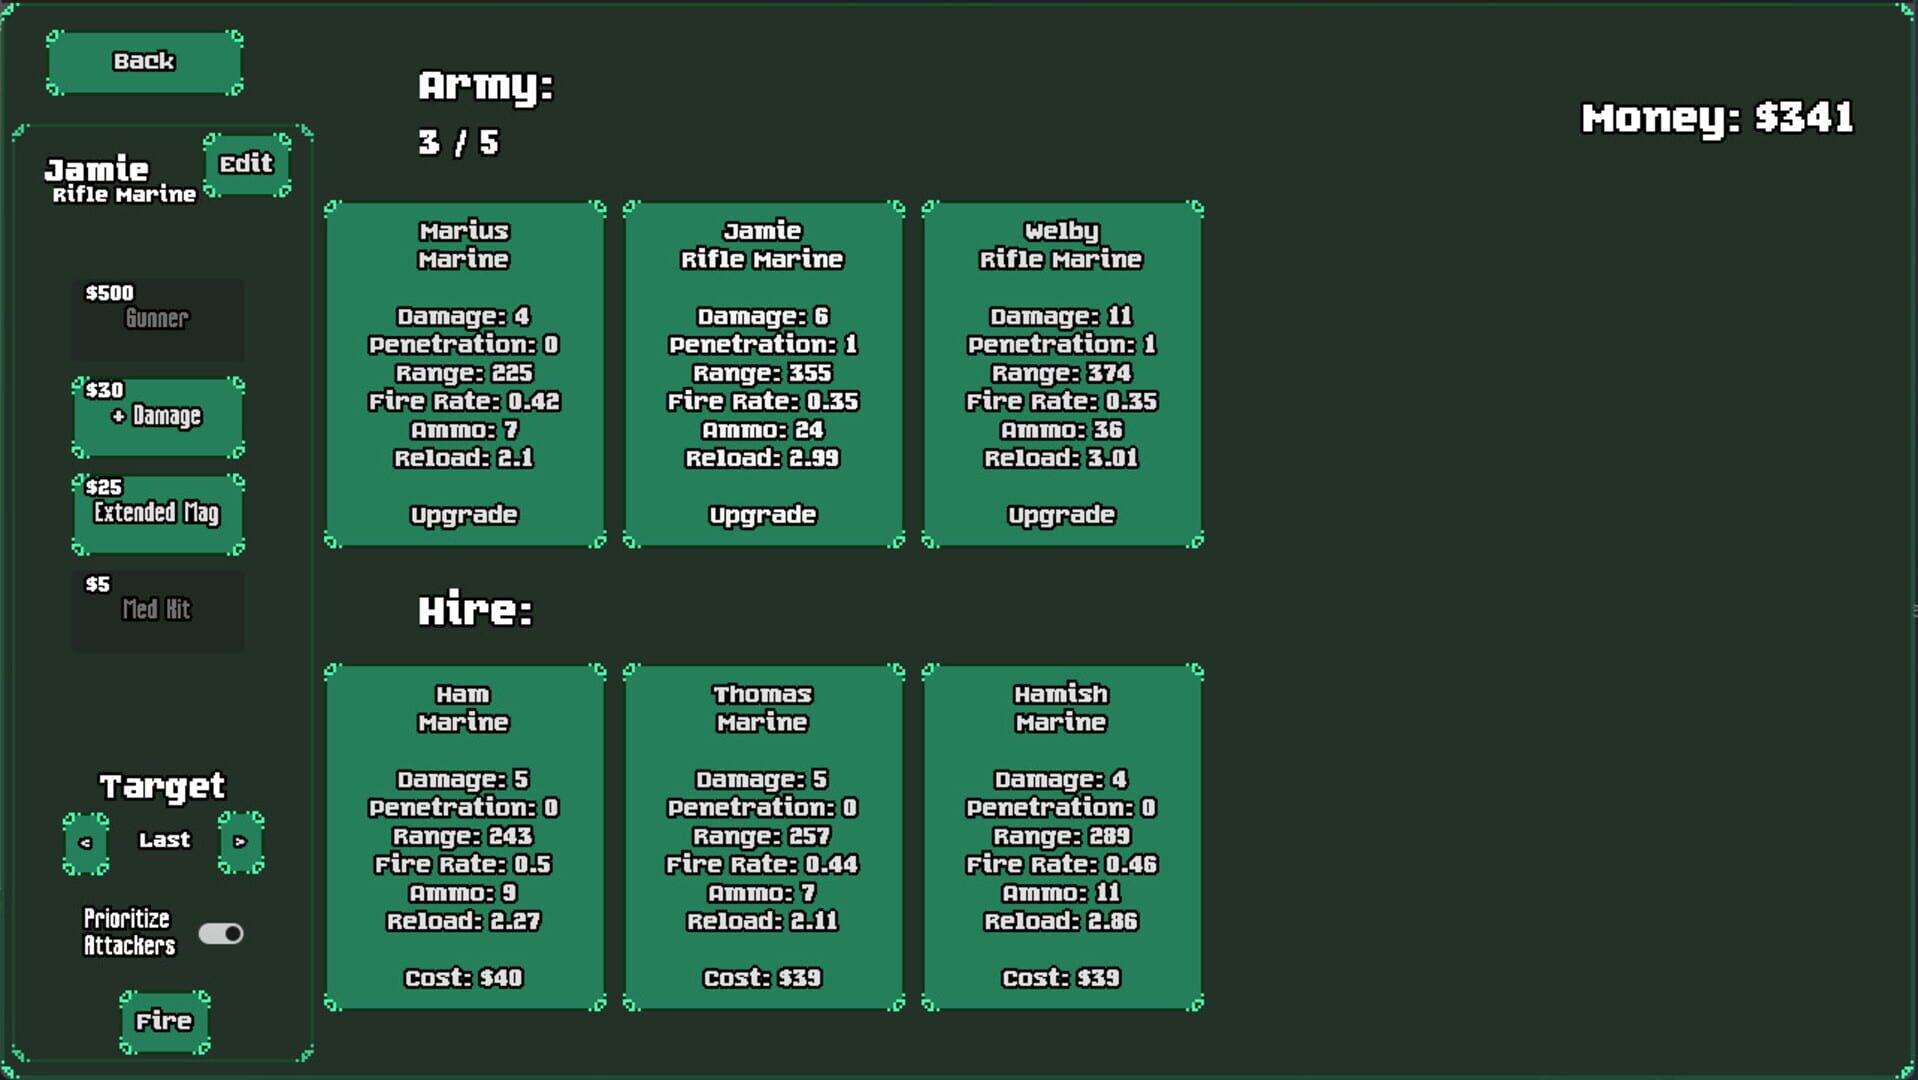
Task: Upgrade Welby the Rifle Marine
Action: (x=1061, y=515)
